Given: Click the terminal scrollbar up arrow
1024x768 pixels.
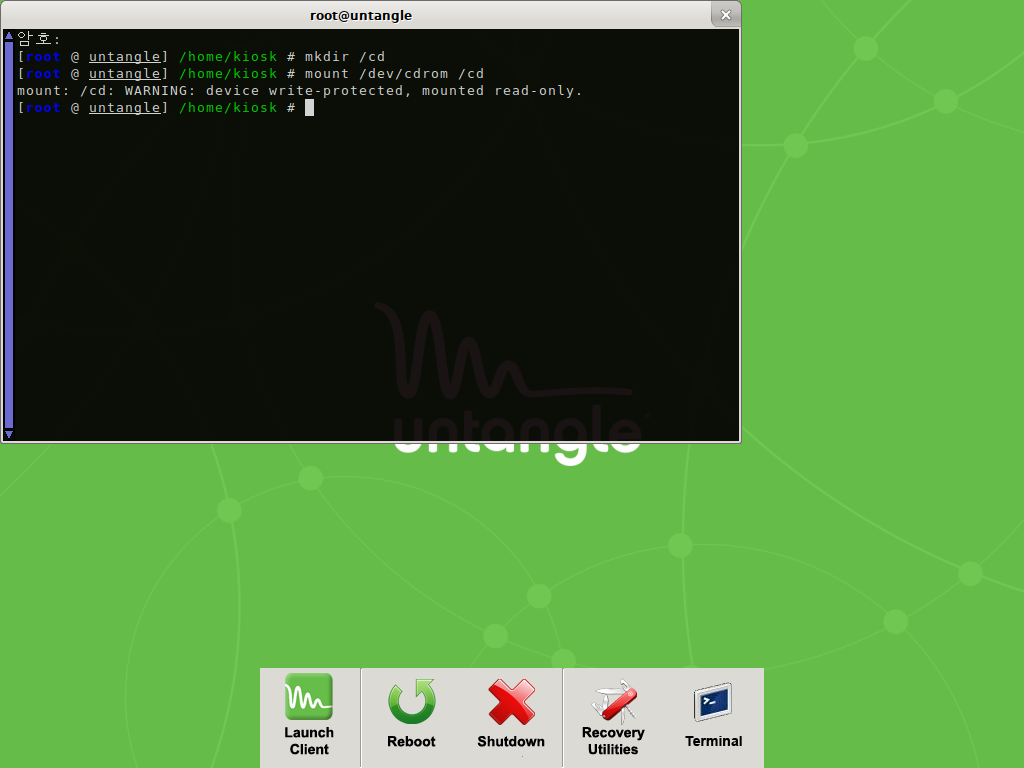Looking at the screenshot, I should pyautogui.click(x=8, y=35).
